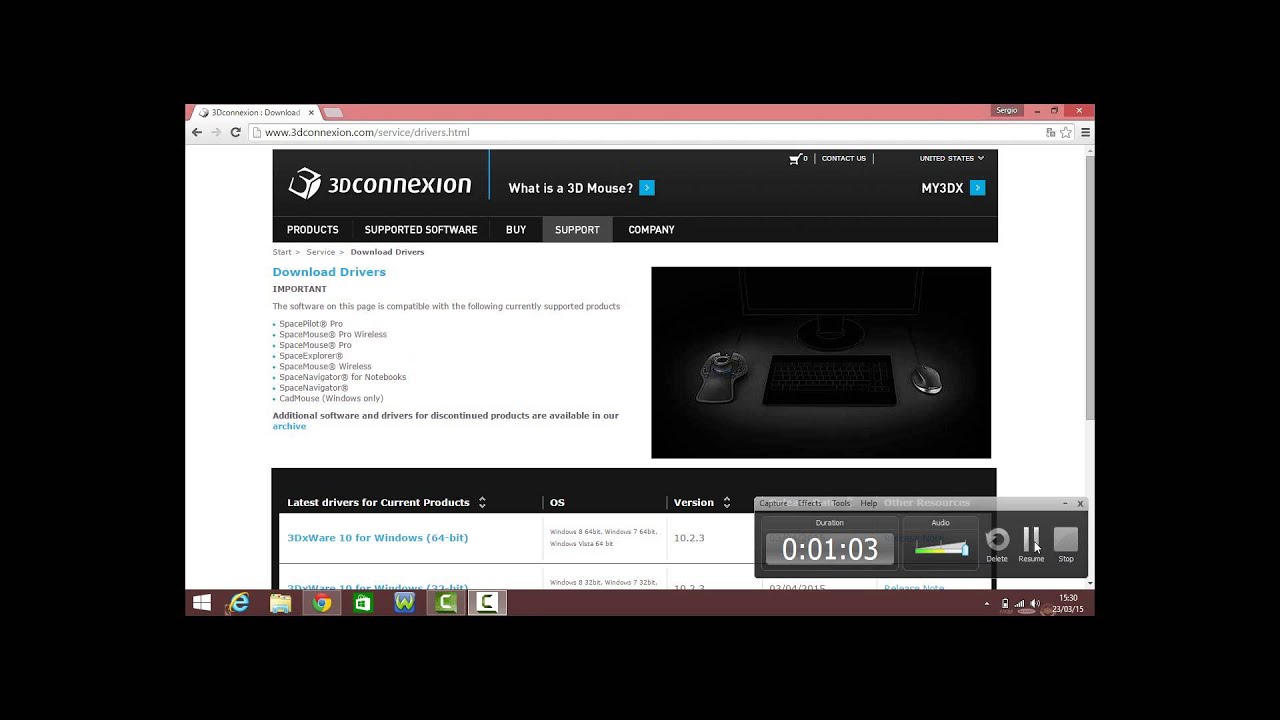Image resolution: width=1280 pixels, height=720 pixels.
Task: Select the 3Dconnexion : Download browser tab
Action: point(255,112)
